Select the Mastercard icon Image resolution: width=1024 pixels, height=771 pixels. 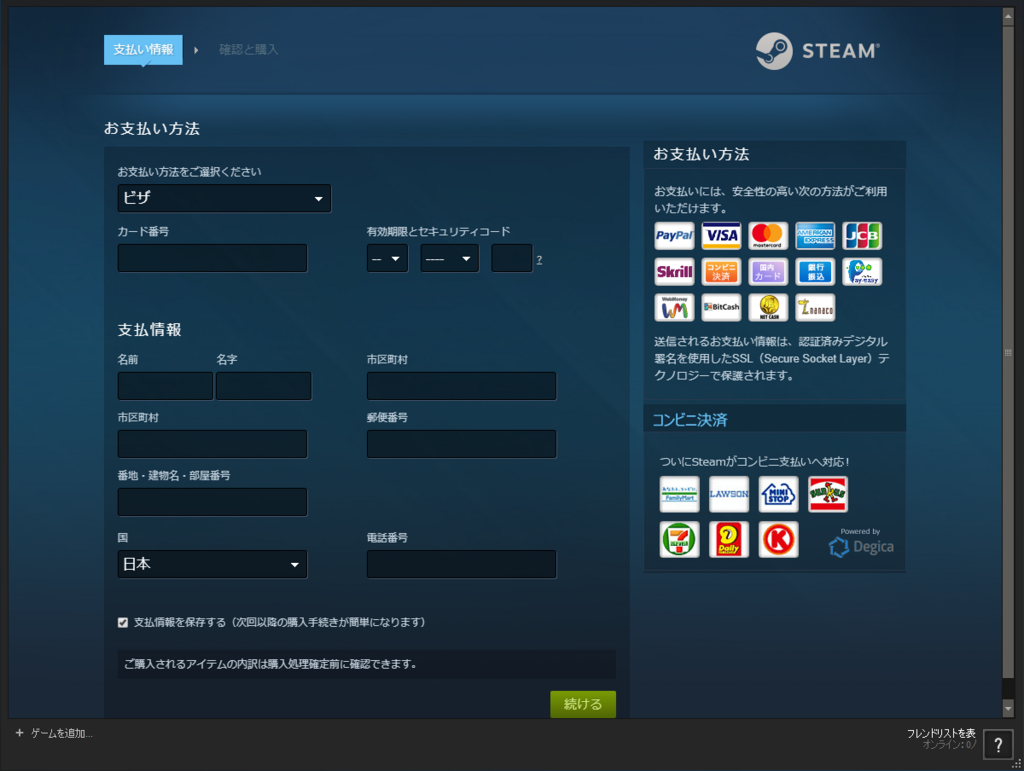(767, 235)
